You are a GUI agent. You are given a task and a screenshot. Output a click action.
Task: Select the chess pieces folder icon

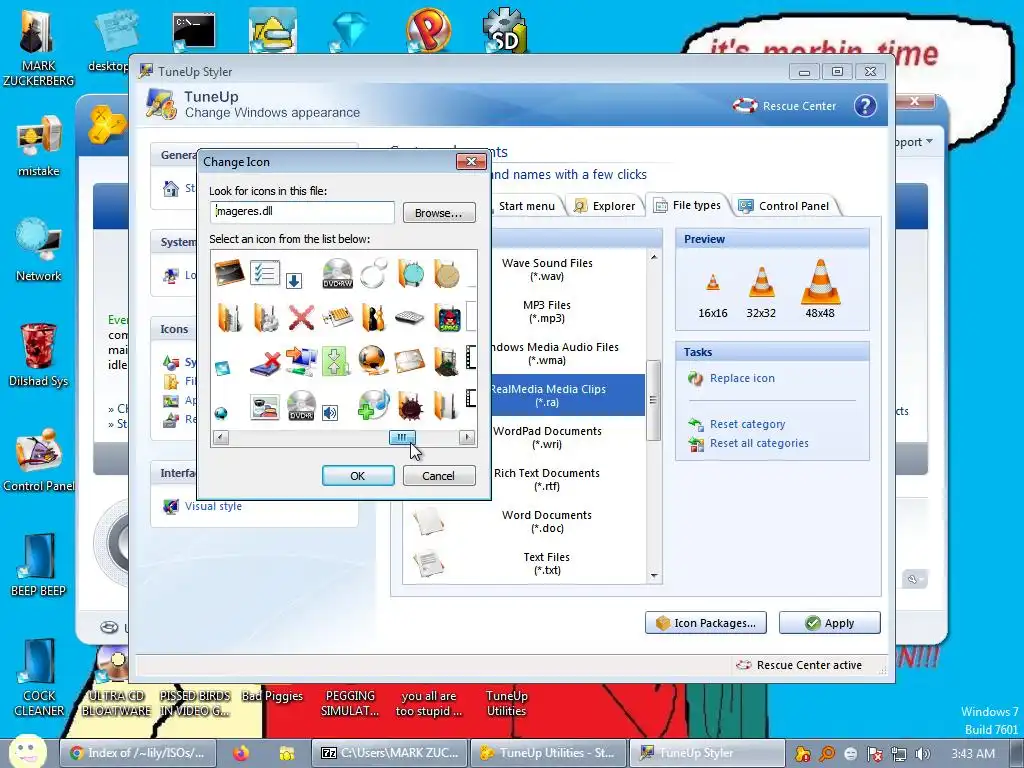374,318
